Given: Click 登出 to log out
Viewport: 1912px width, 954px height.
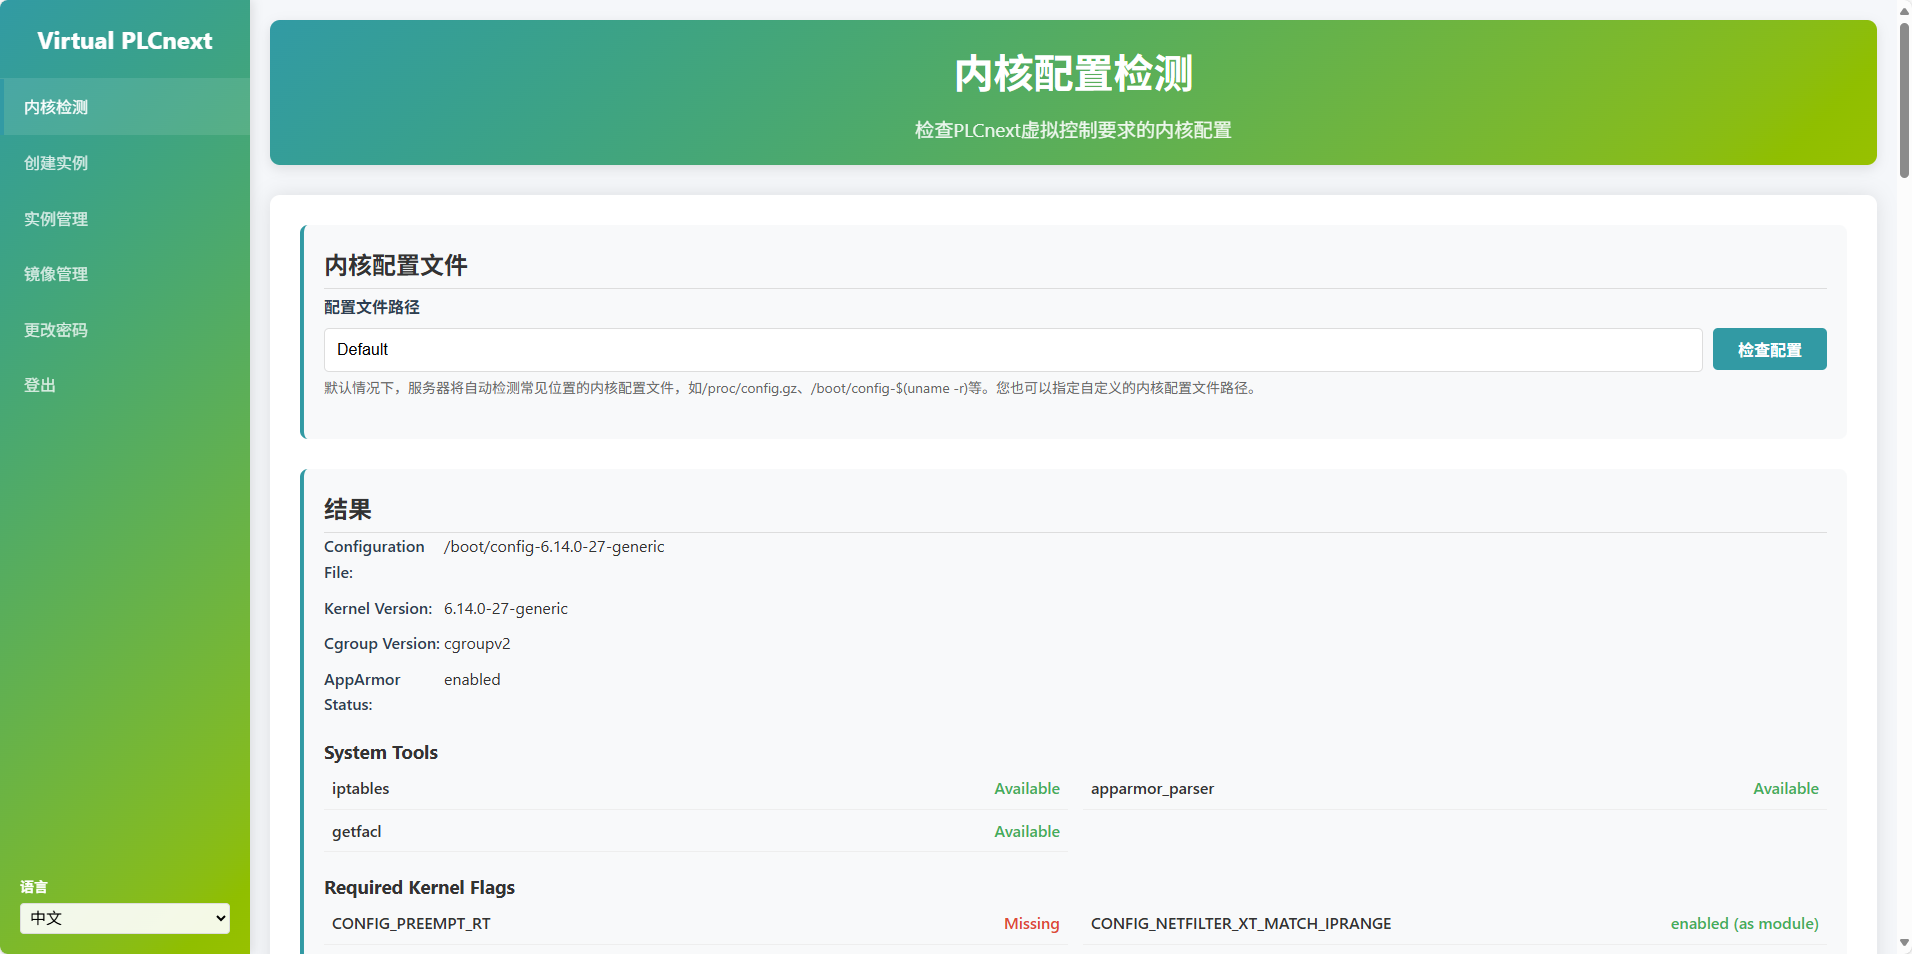Looking at the screenshot, I should pos(125,385).
